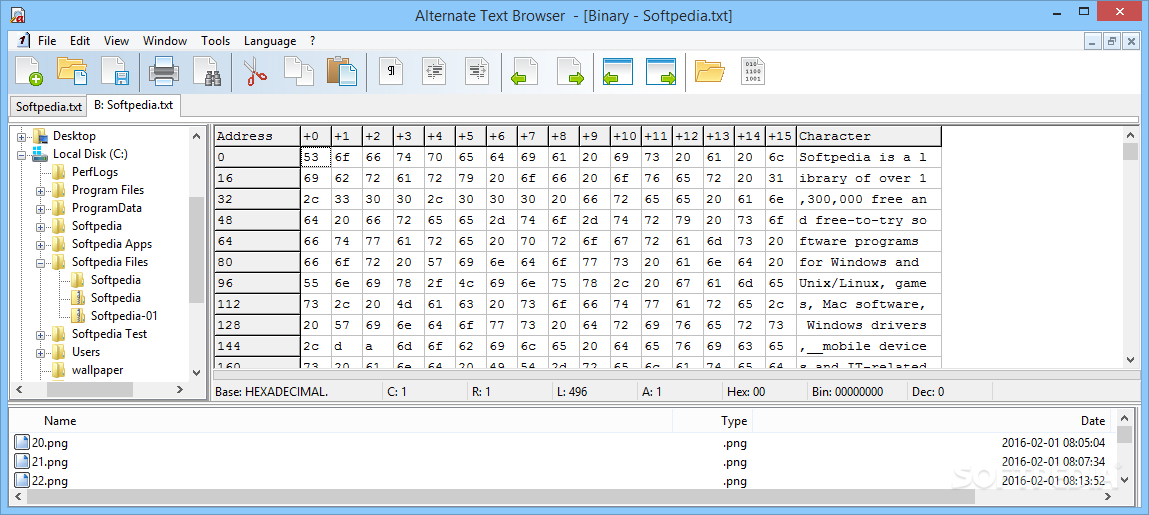Expand the Users folder node

(x=40, y=352)
